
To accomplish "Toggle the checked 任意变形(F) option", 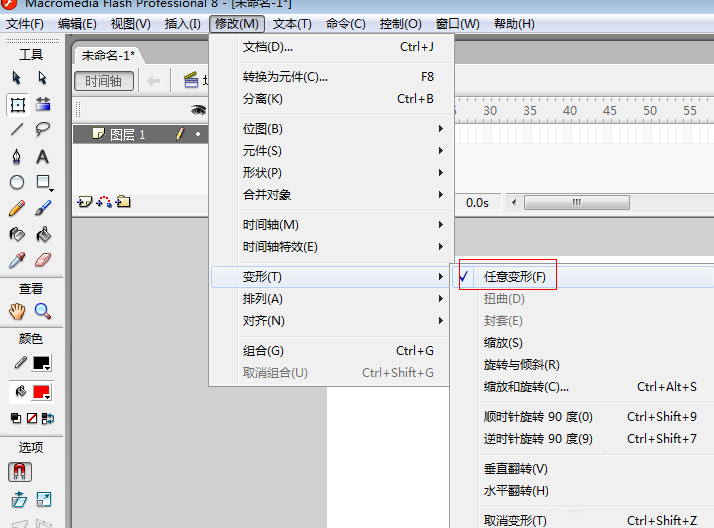I will click(515, 277).
